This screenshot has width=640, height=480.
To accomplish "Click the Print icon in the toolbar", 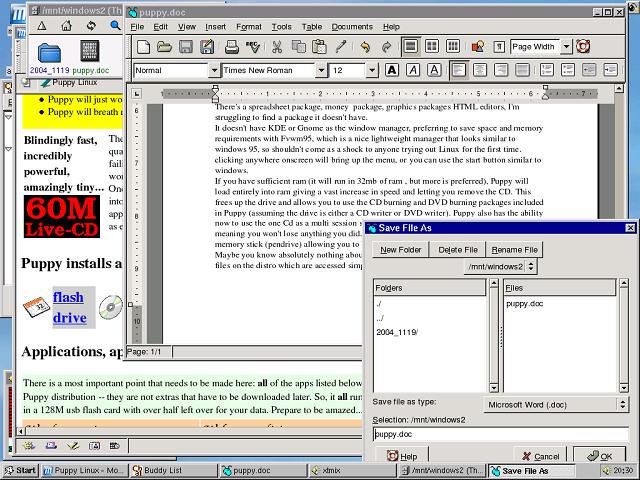I will click(232, 47).
